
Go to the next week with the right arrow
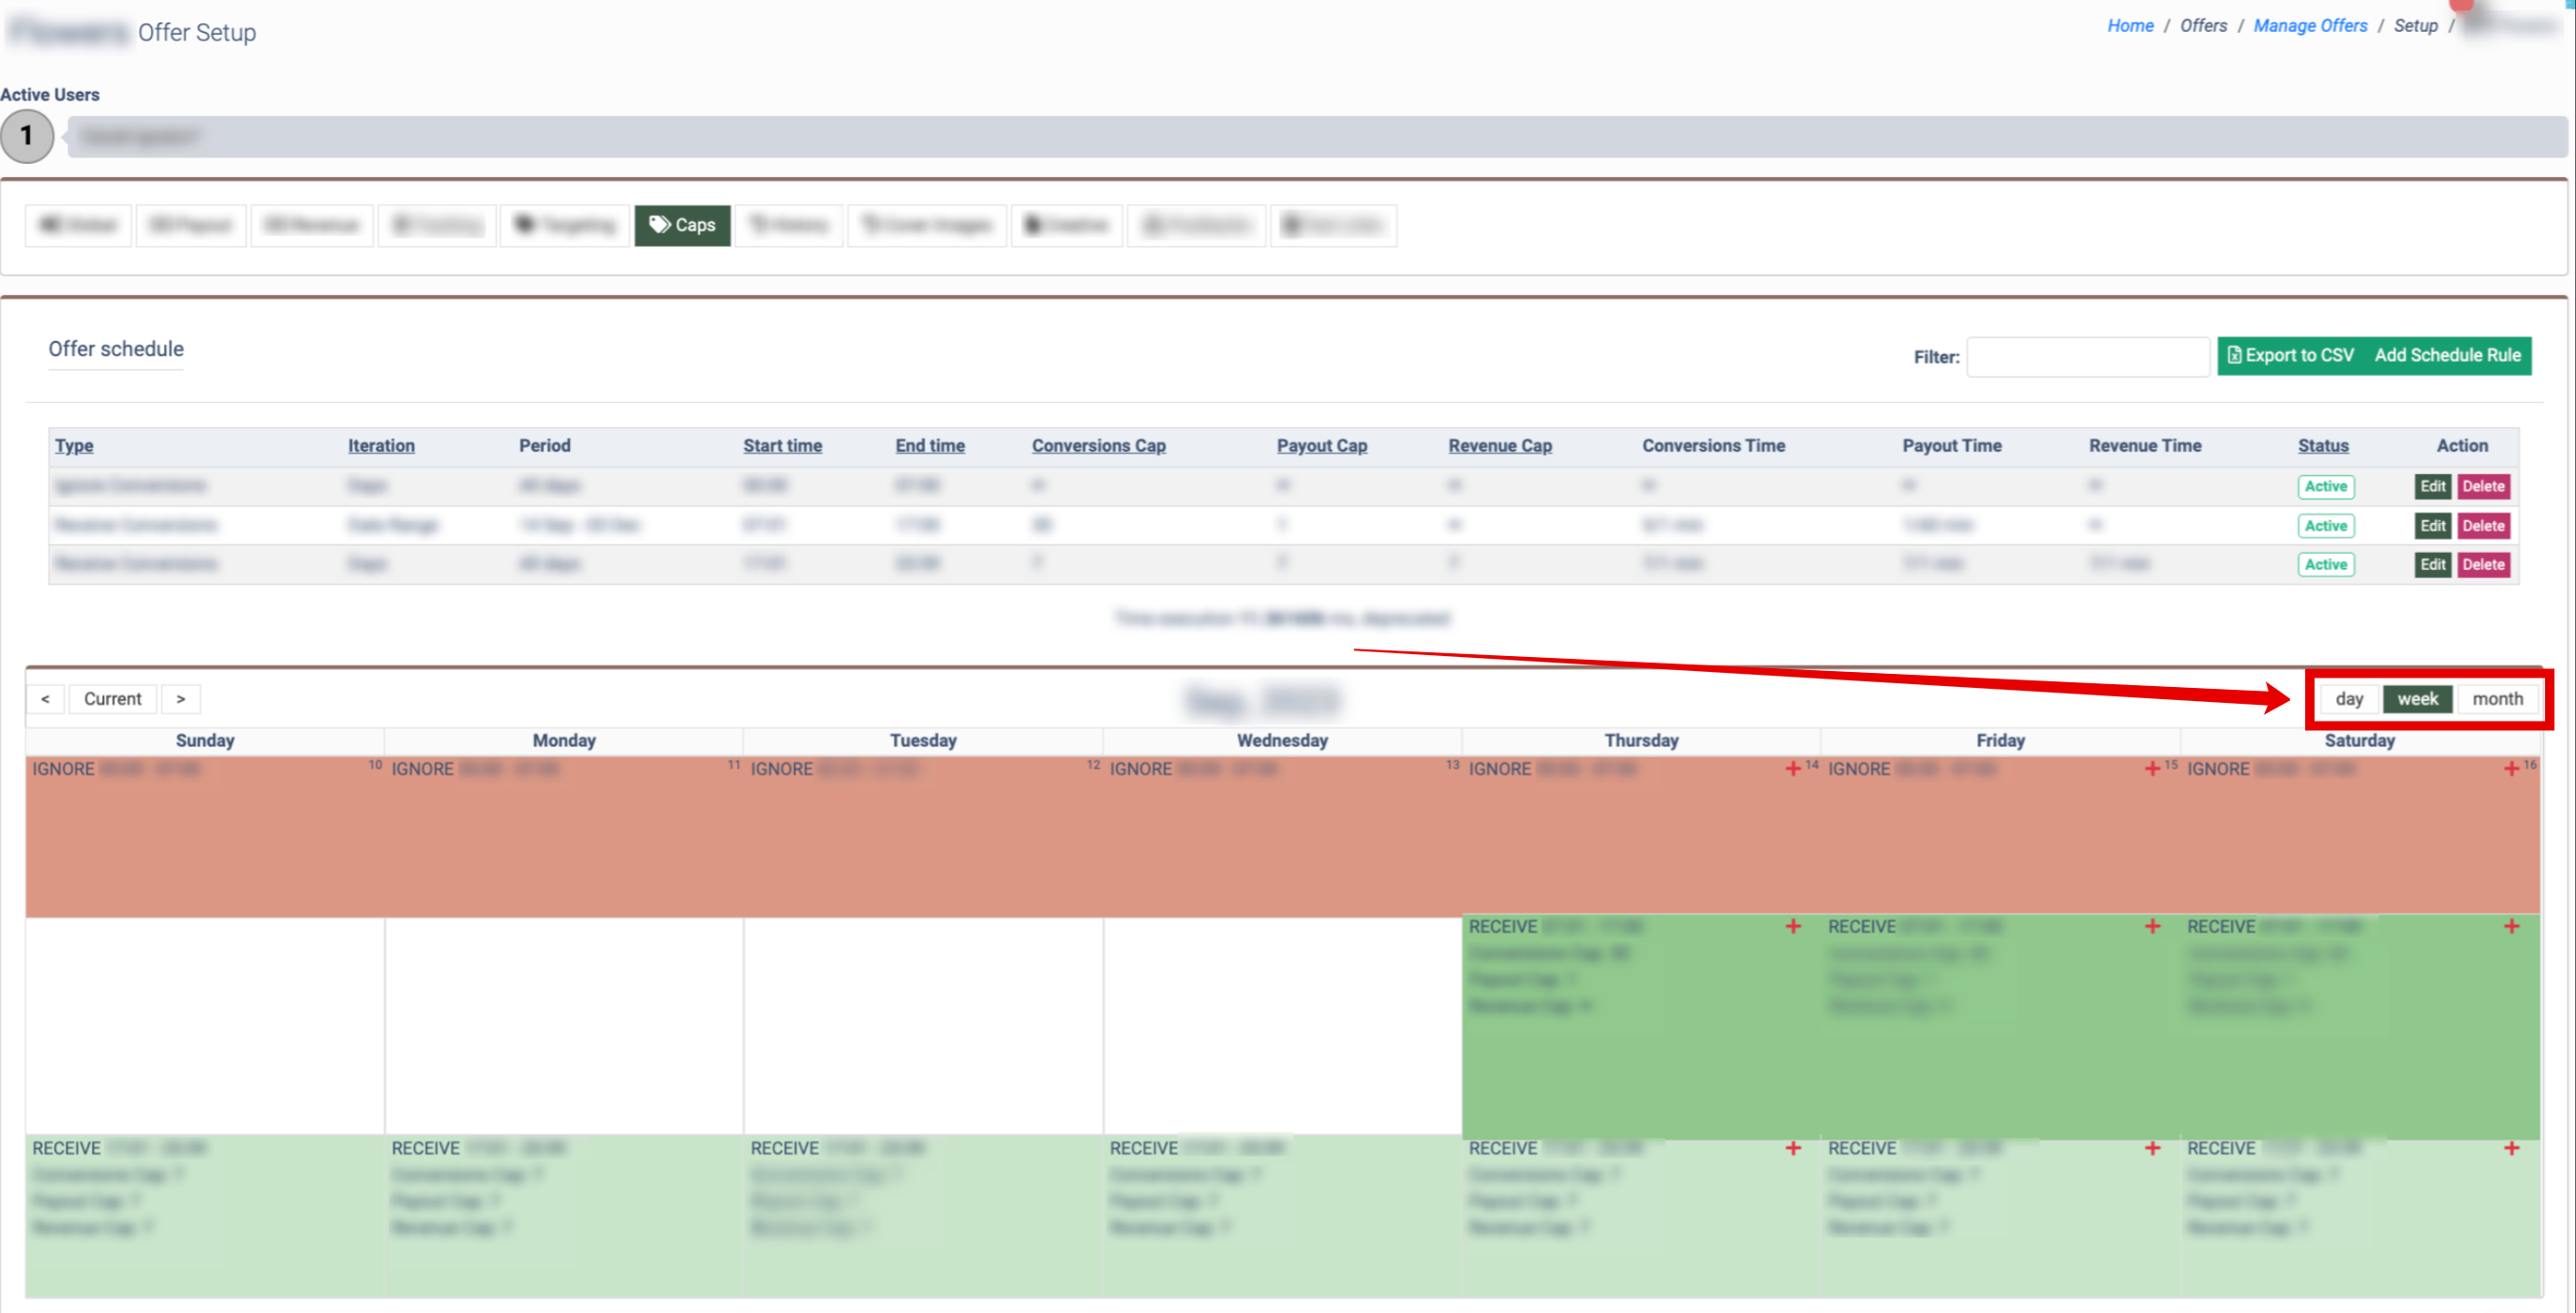click(x=181, y=699)
